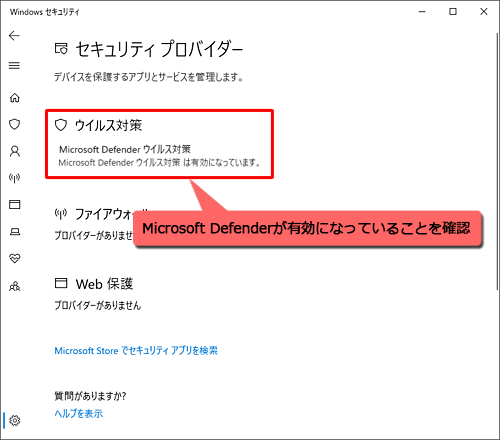Open Device security laptop icon
The height and width of the screenshot is (440, 500).
click(x=14, y=231)
